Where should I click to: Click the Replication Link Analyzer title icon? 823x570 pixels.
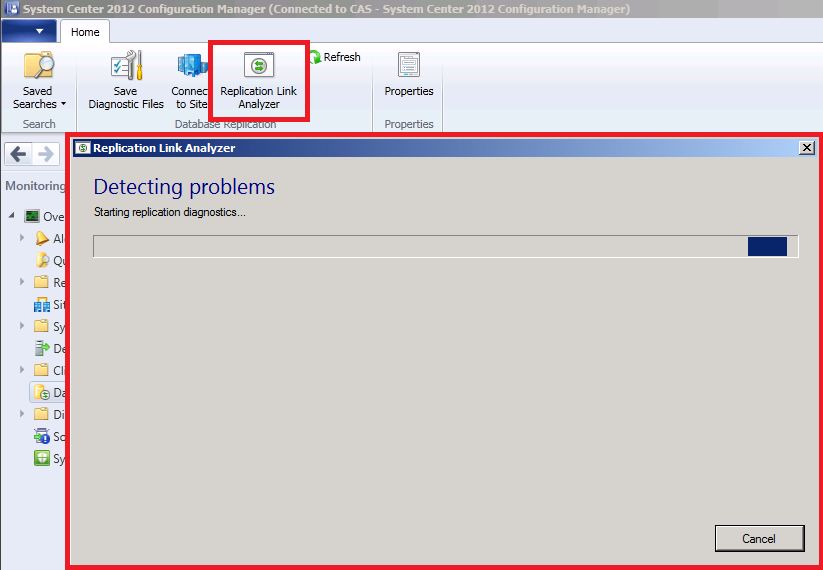coord(82,148)
